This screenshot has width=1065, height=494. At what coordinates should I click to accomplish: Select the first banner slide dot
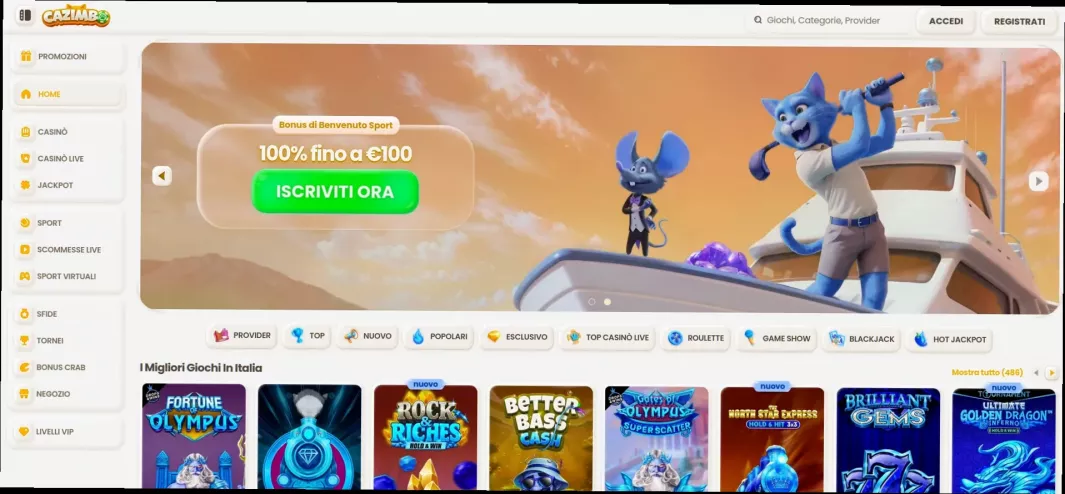pyautogui.click(x=592, y=302)
